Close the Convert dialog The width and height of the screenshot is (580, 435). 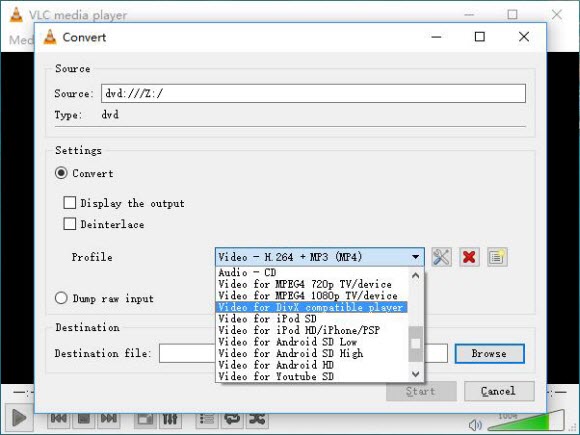tap(524, 37)
